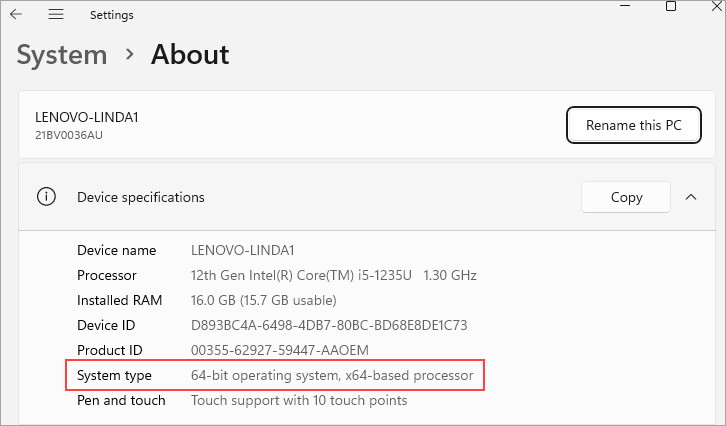This screenshot has height=426, width=726.
Task: Click the processor description text
Action: pyautogui.click(x=334, y=275)
